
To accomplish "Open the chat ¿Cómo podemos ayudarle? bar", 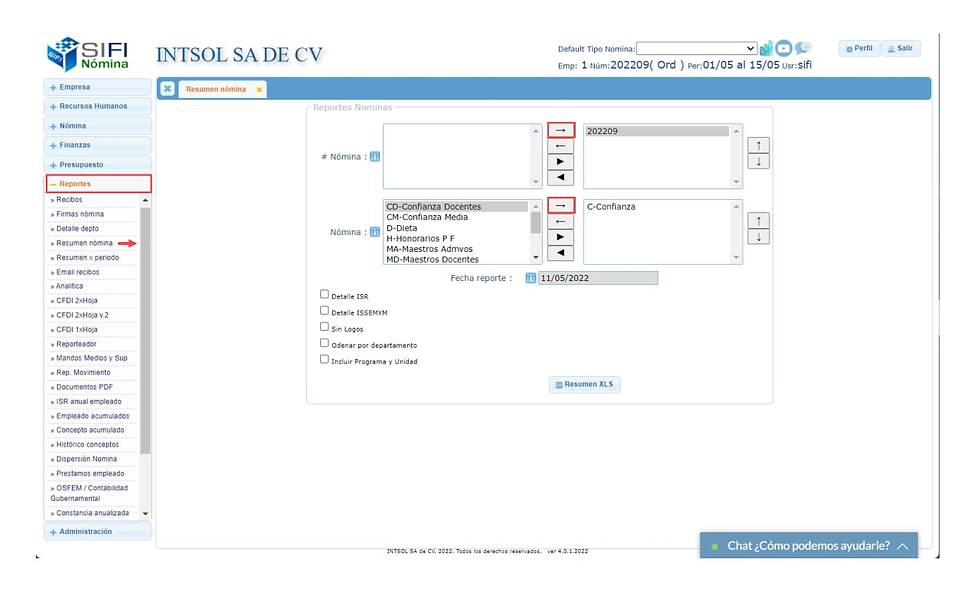I will [x=809, y=546].
